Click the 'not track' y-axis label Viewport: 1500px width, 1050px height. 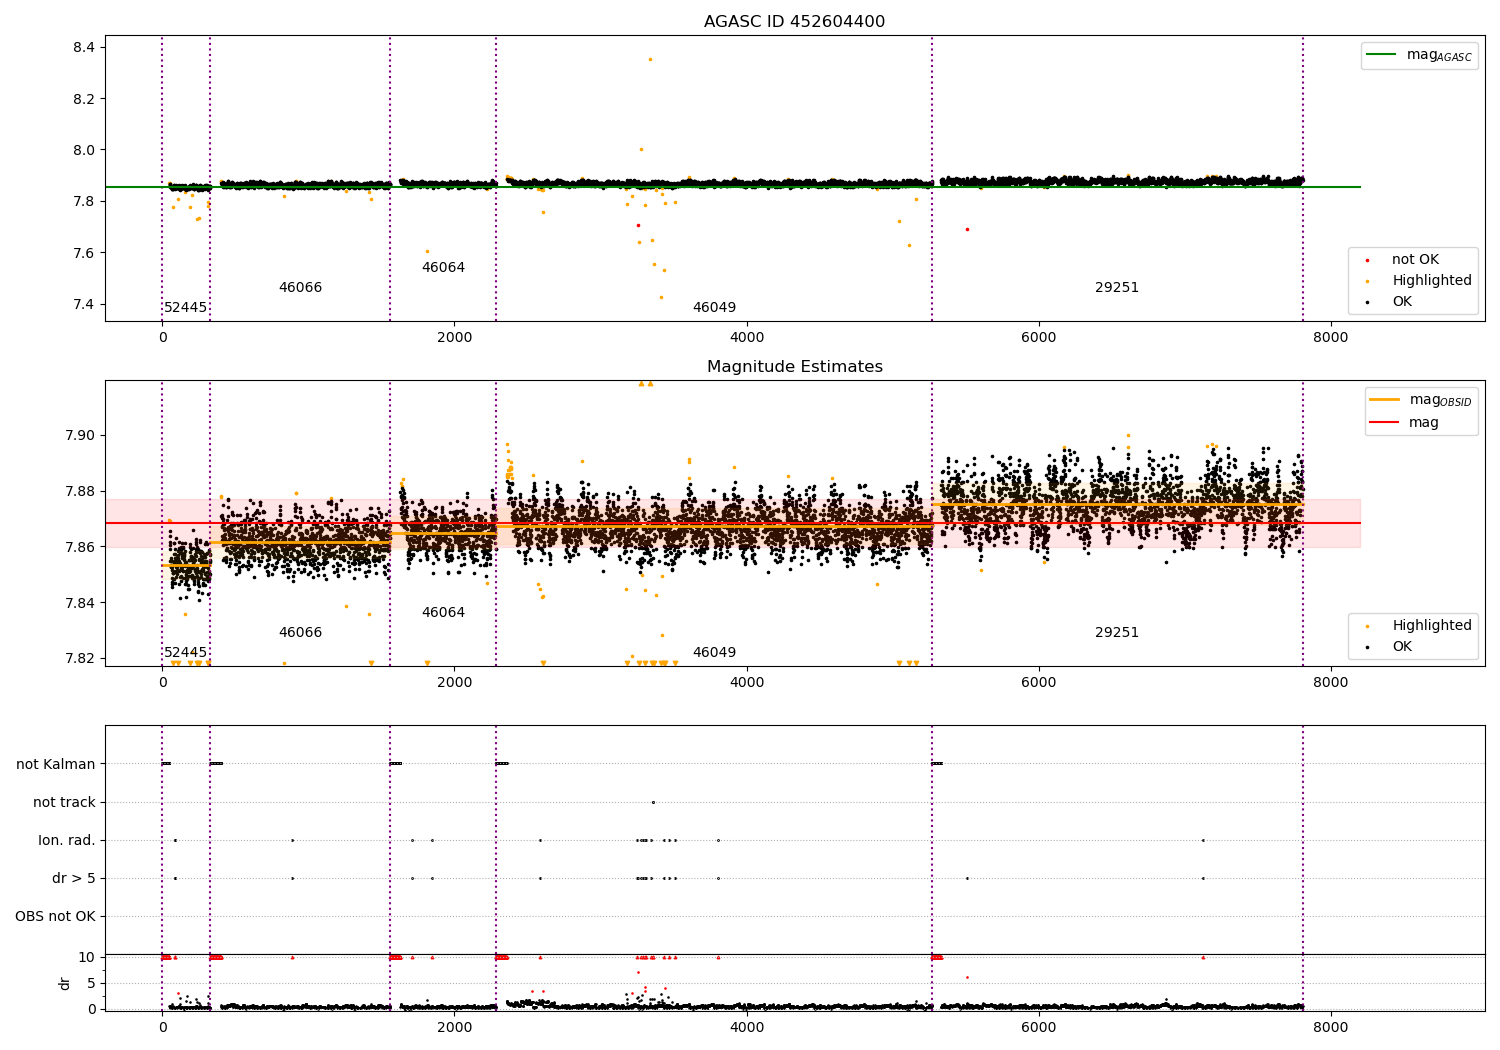64,803
